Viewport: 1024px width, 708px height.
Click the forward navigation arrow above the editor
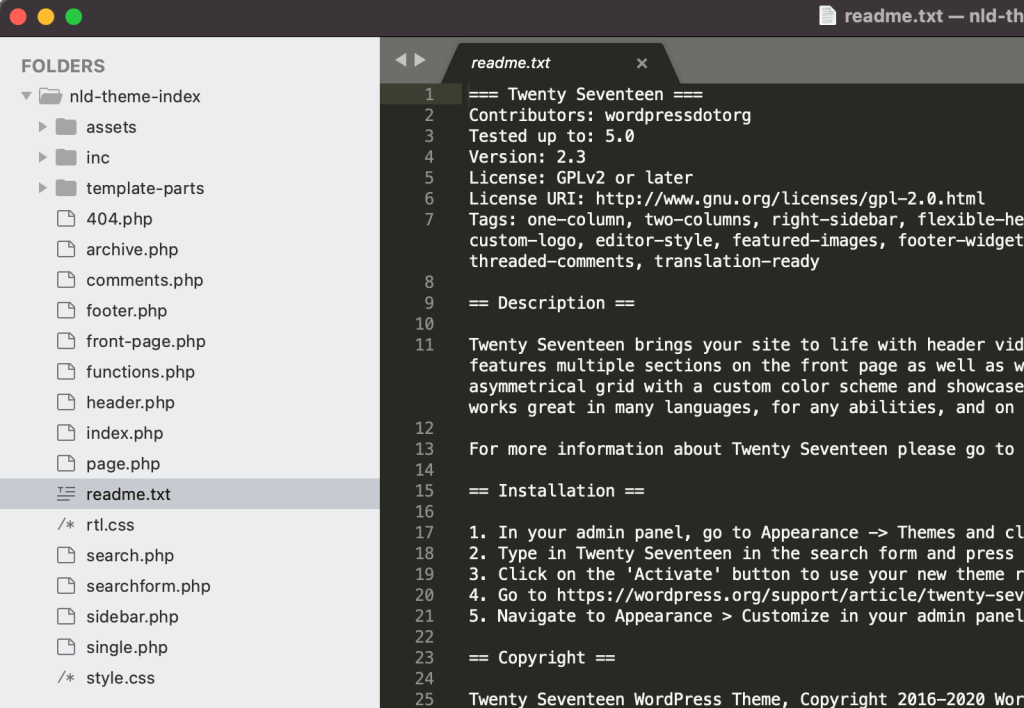click(419, 59)
